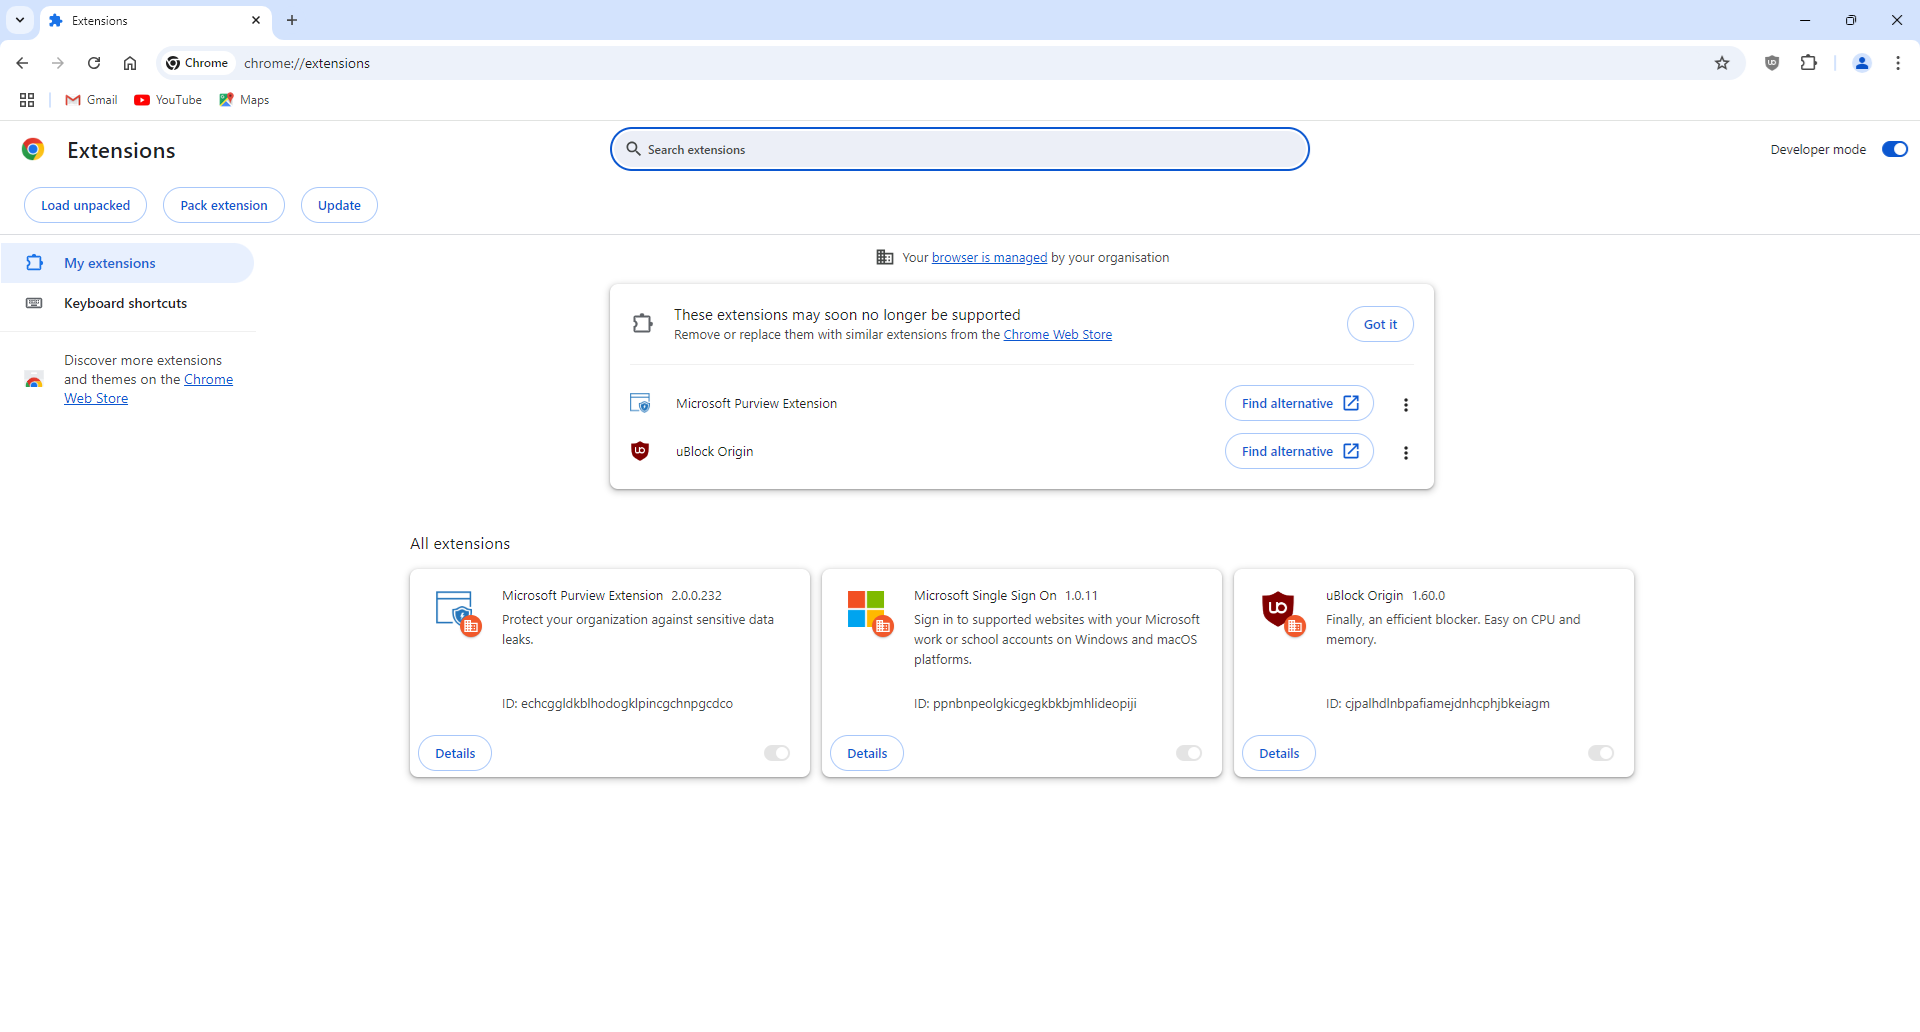Click the Load unpacked button
The height and width of the screenshot is (1032, 1920).
[85, 204]
